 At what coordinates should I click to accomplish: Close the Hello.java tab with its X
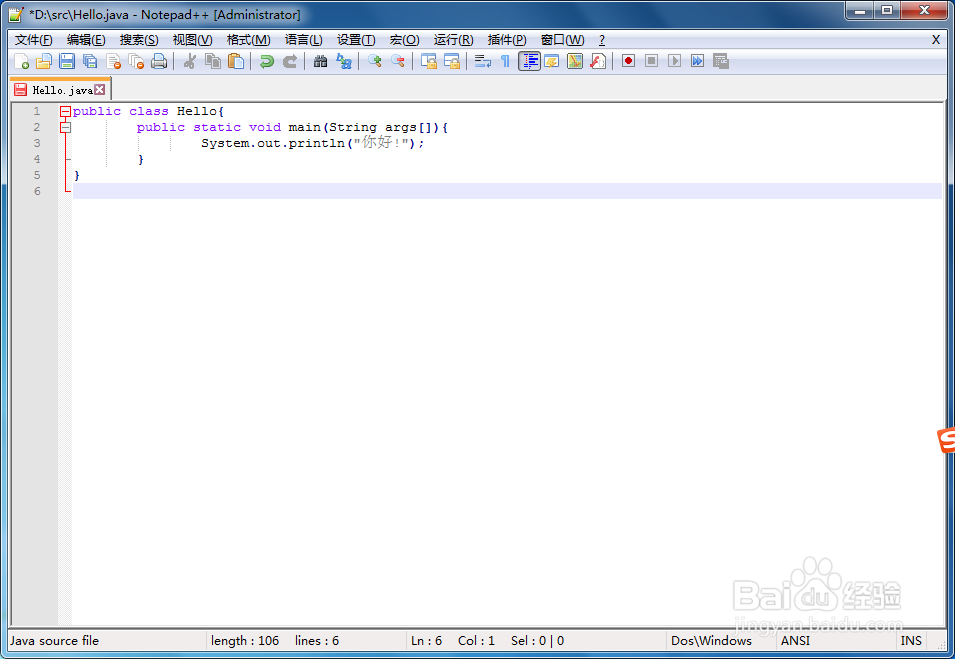tap(100, 90)
